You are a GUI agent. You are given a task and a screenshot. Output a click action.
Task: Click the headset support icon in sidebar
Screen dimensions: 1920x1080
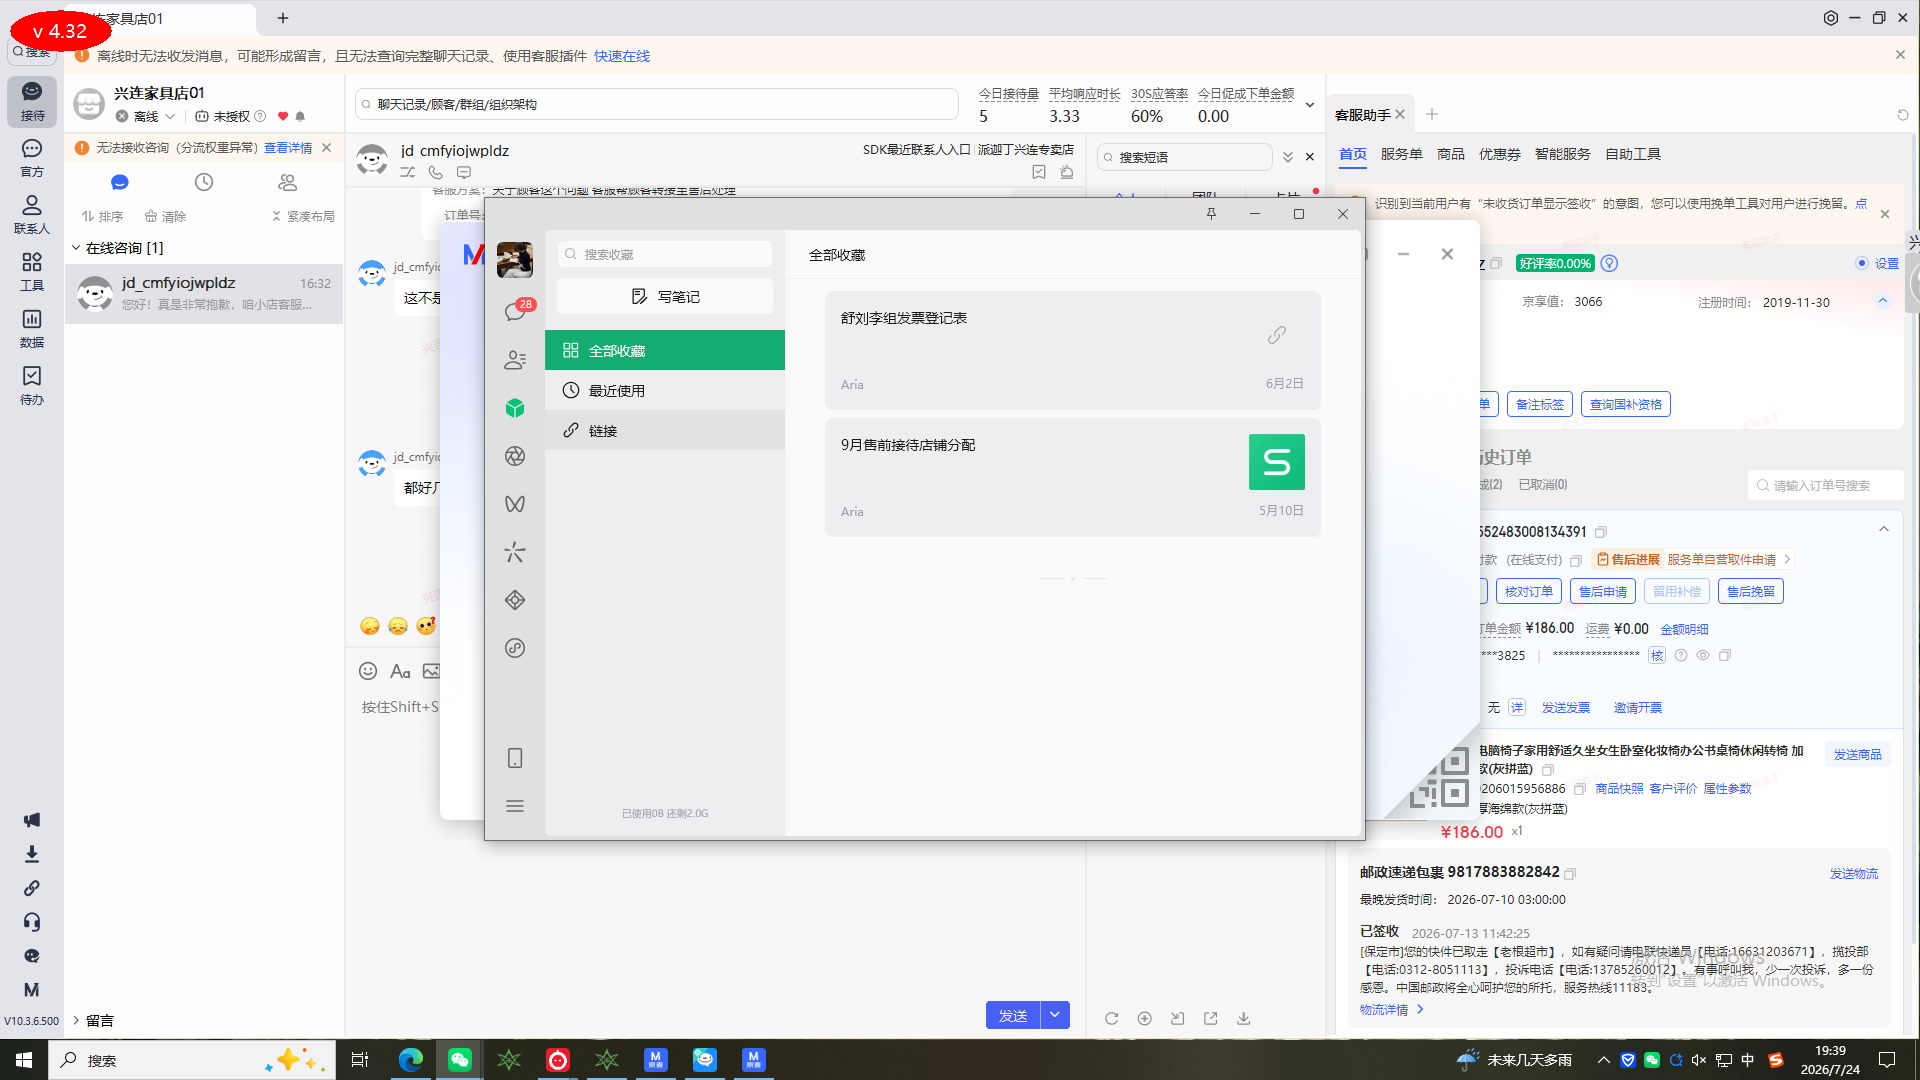32,922
